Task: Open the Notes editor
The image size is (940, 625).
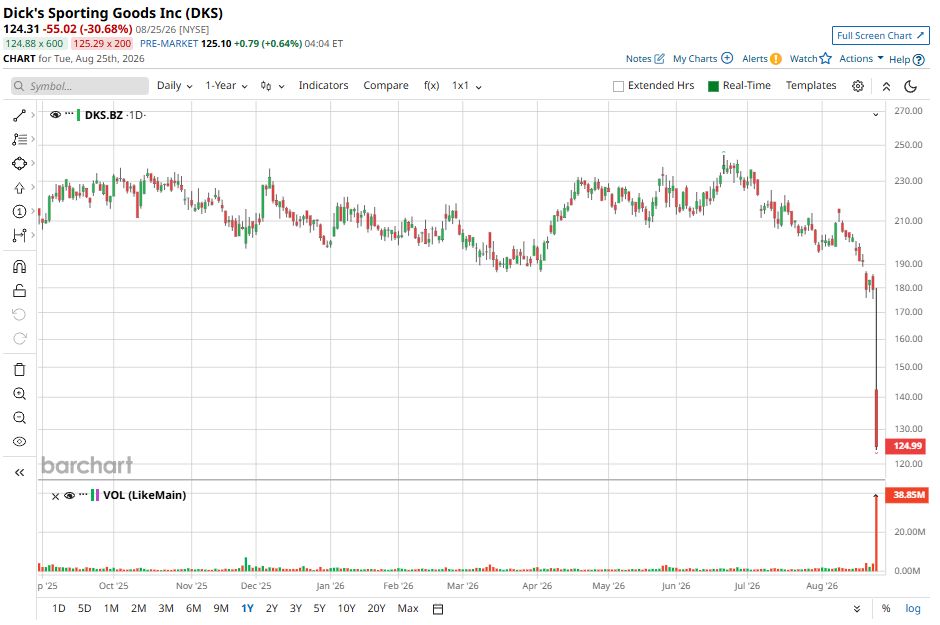Action: pyautogui.click(x=645, y=58)
